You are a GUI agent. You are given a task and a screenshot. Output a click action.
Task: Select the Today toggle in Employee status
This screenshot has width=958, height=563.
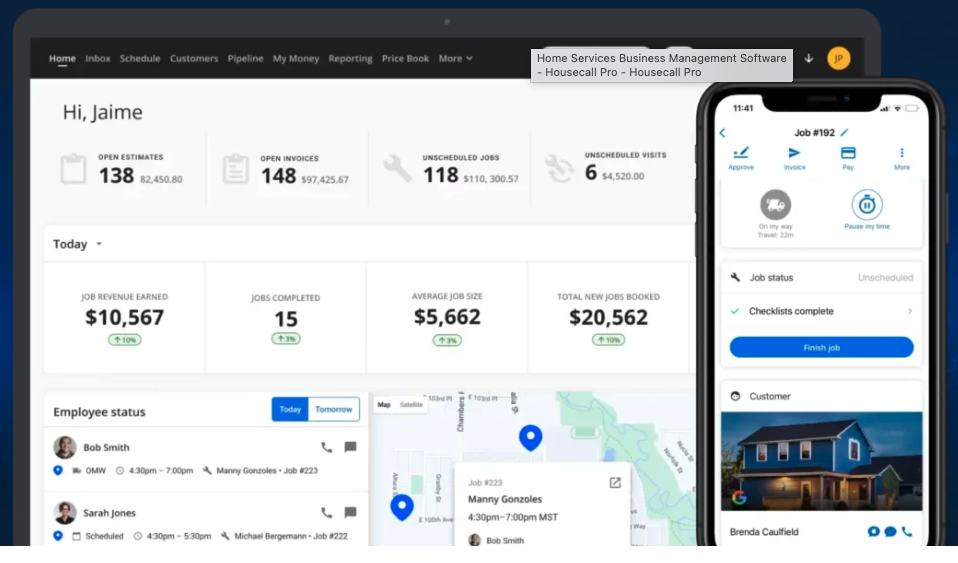tap(290, 410)
